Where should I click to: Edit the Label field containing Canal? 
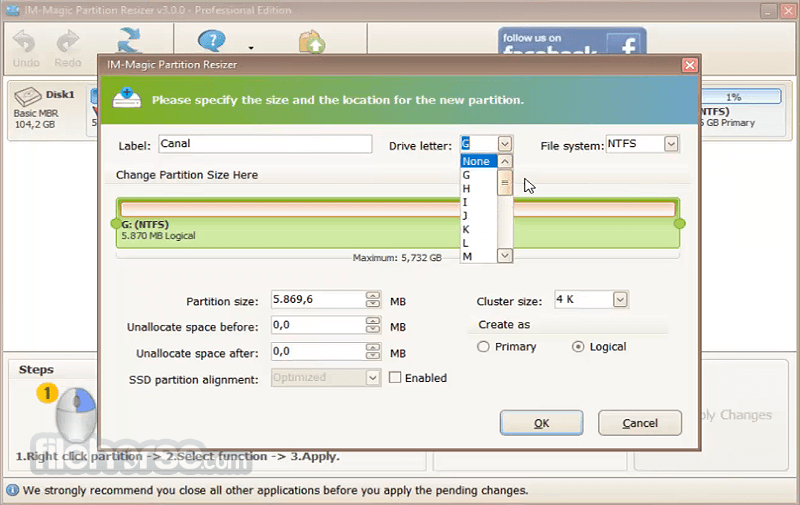[x=265, y=144]
